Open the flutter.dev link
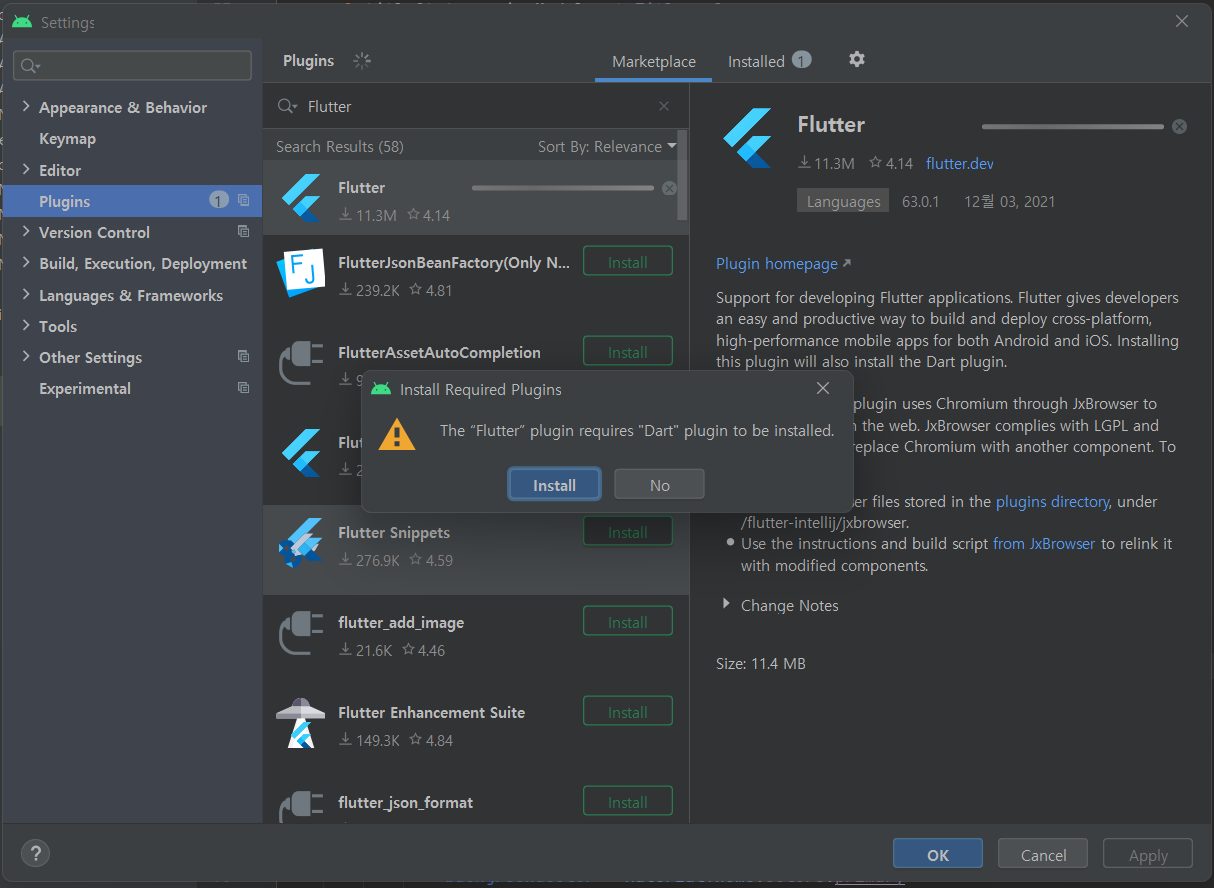 pyautogui.click(x=960, y=163)
